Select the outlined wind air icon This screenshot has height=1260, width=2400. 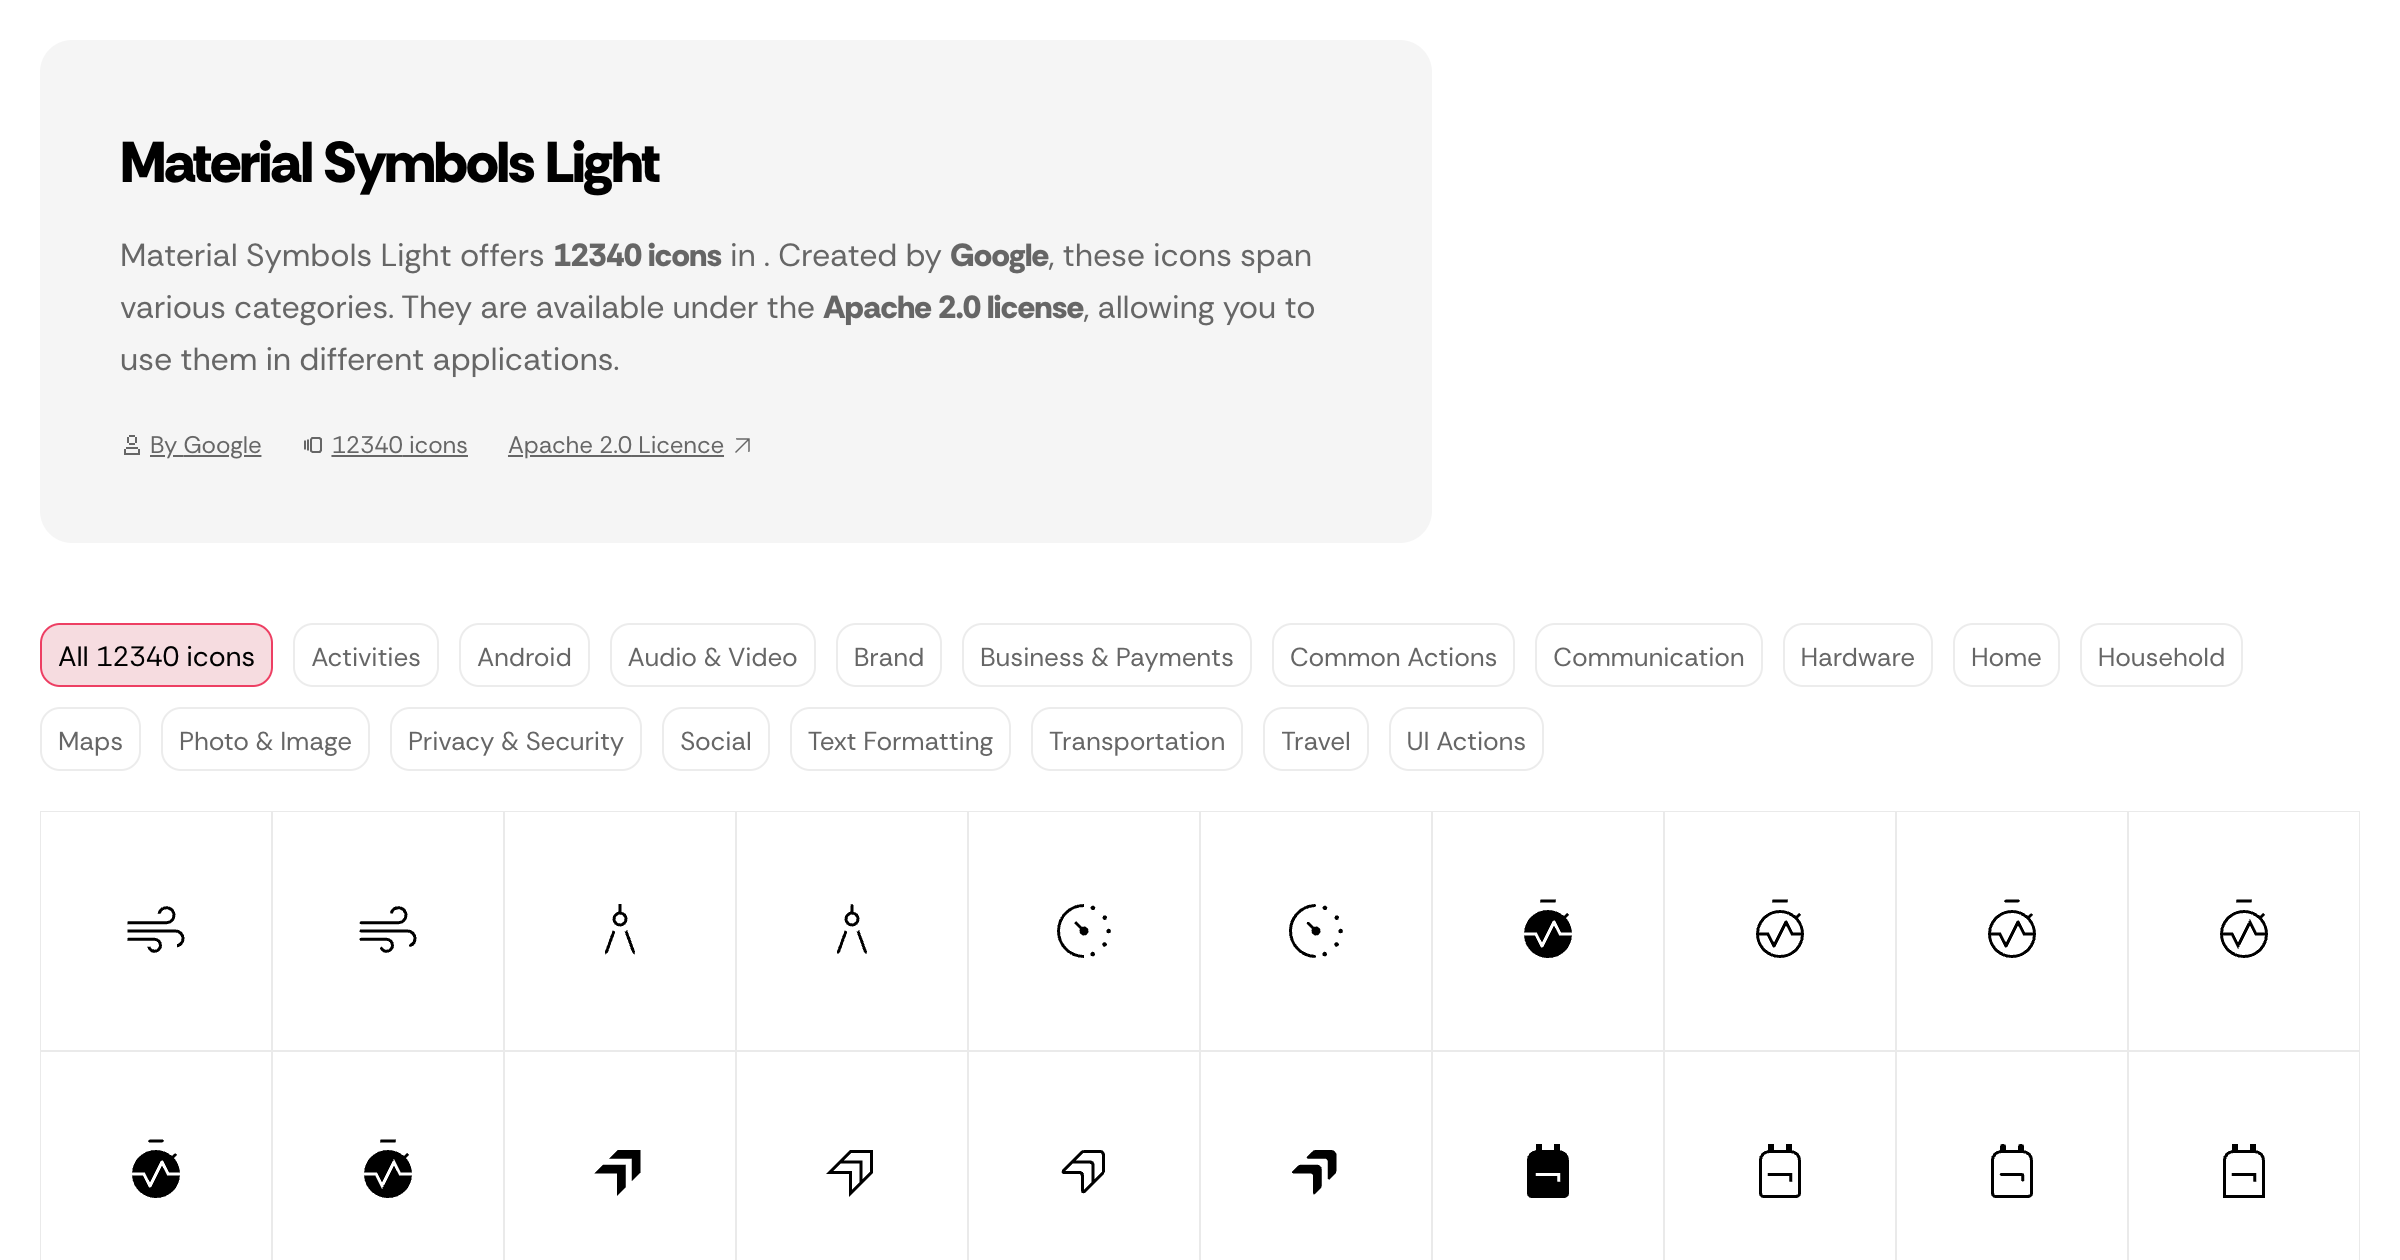coord(155,930)
